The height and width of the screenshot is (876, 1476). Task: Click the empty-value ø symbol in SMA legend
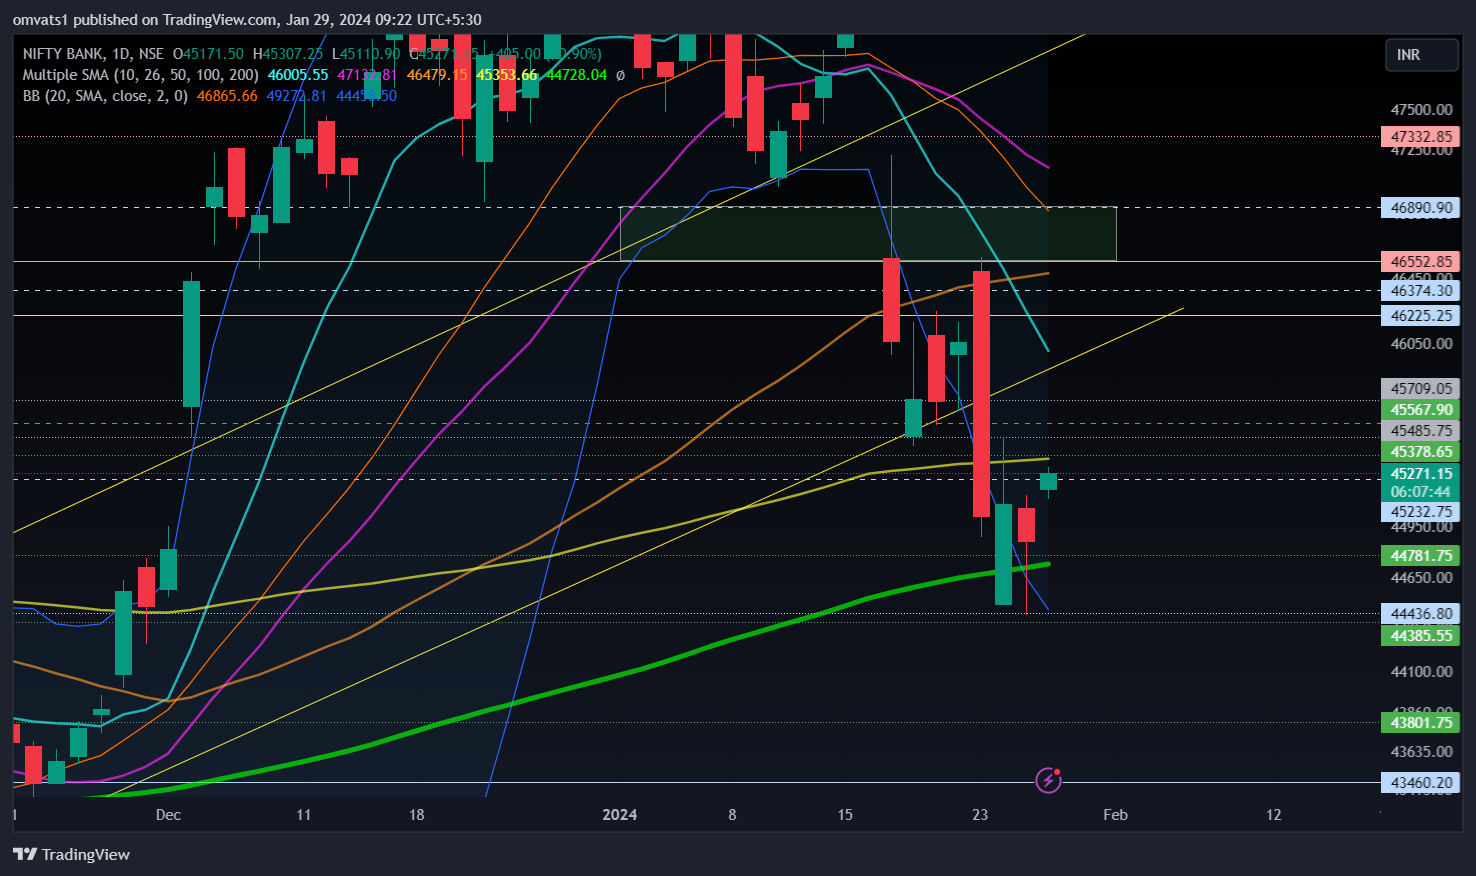[620, 75]
